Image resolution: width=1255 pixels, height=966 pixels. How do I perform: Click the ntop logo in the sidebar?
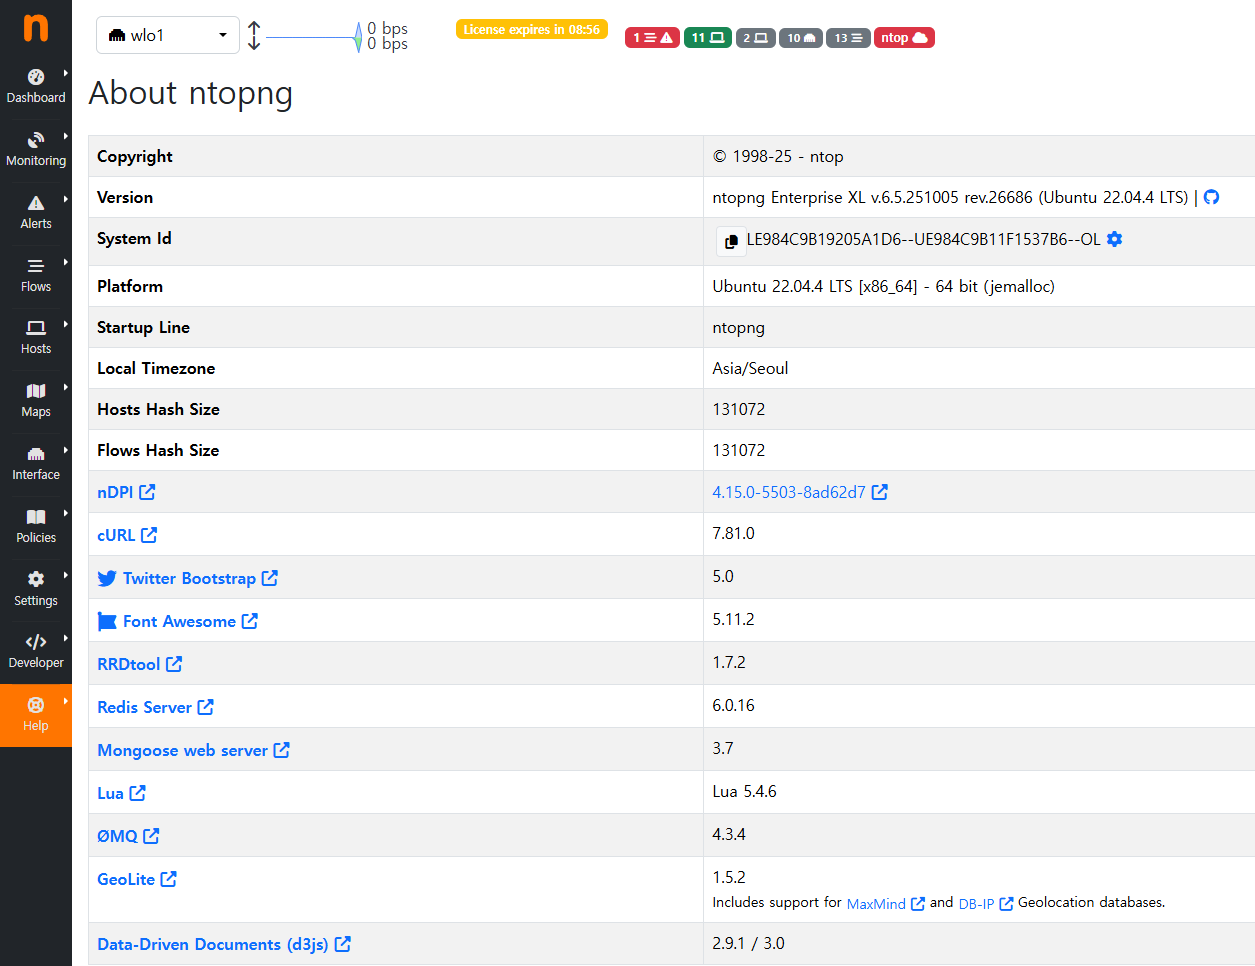[36, 27]
